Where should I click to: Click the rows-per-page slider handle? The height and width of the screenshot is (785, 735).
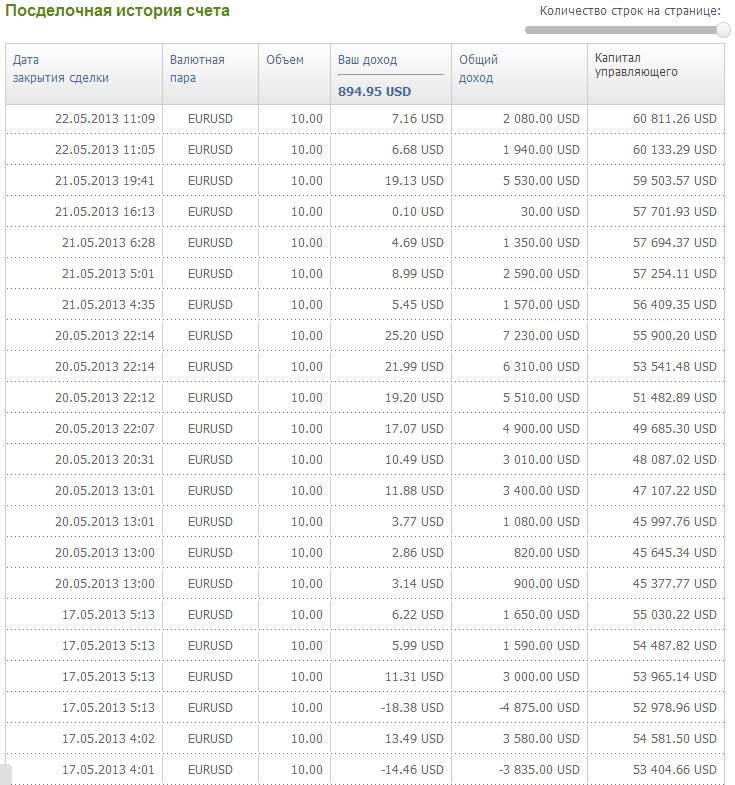(723, 30)
